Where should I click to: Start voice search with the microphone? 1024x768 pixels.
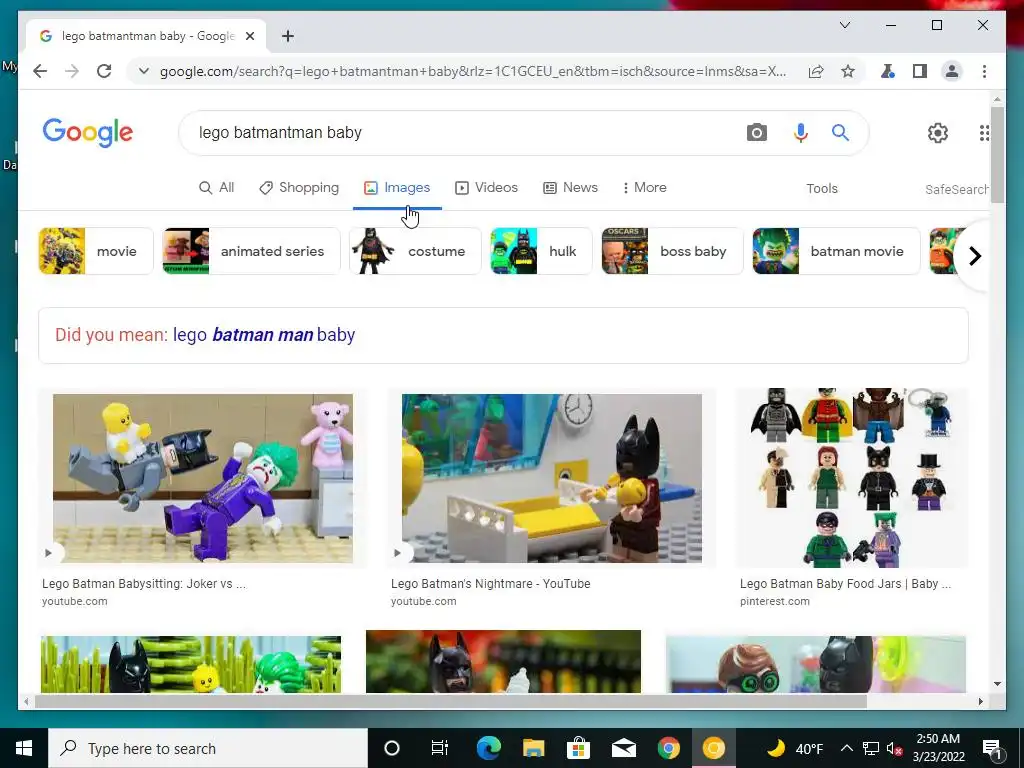(x=801, y=133)
